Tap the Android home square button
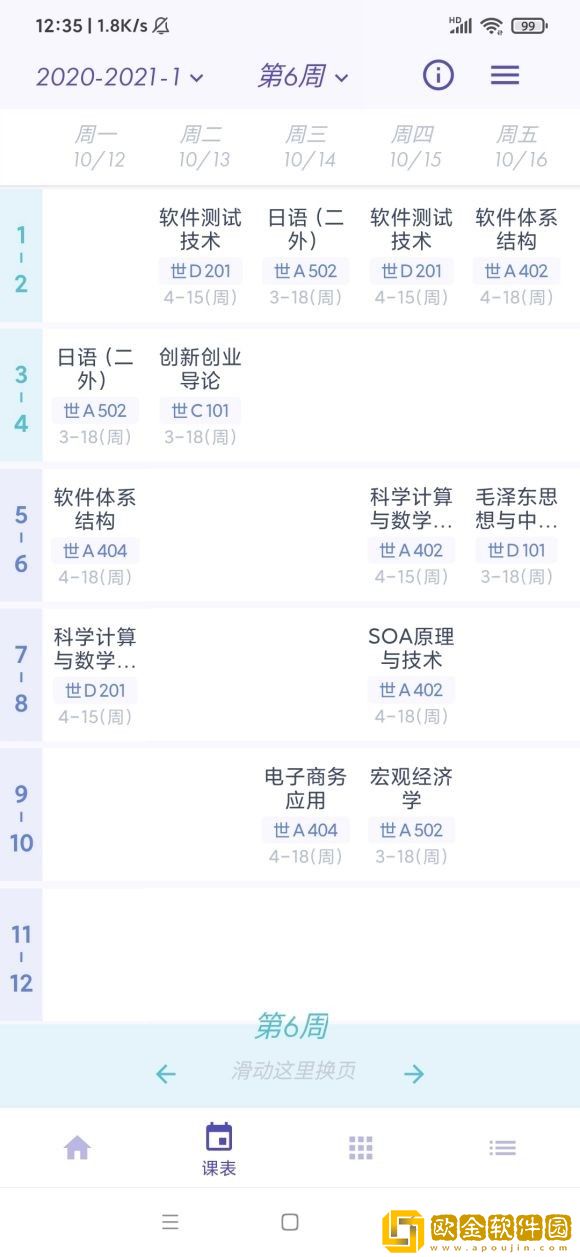 (290, 1221)
